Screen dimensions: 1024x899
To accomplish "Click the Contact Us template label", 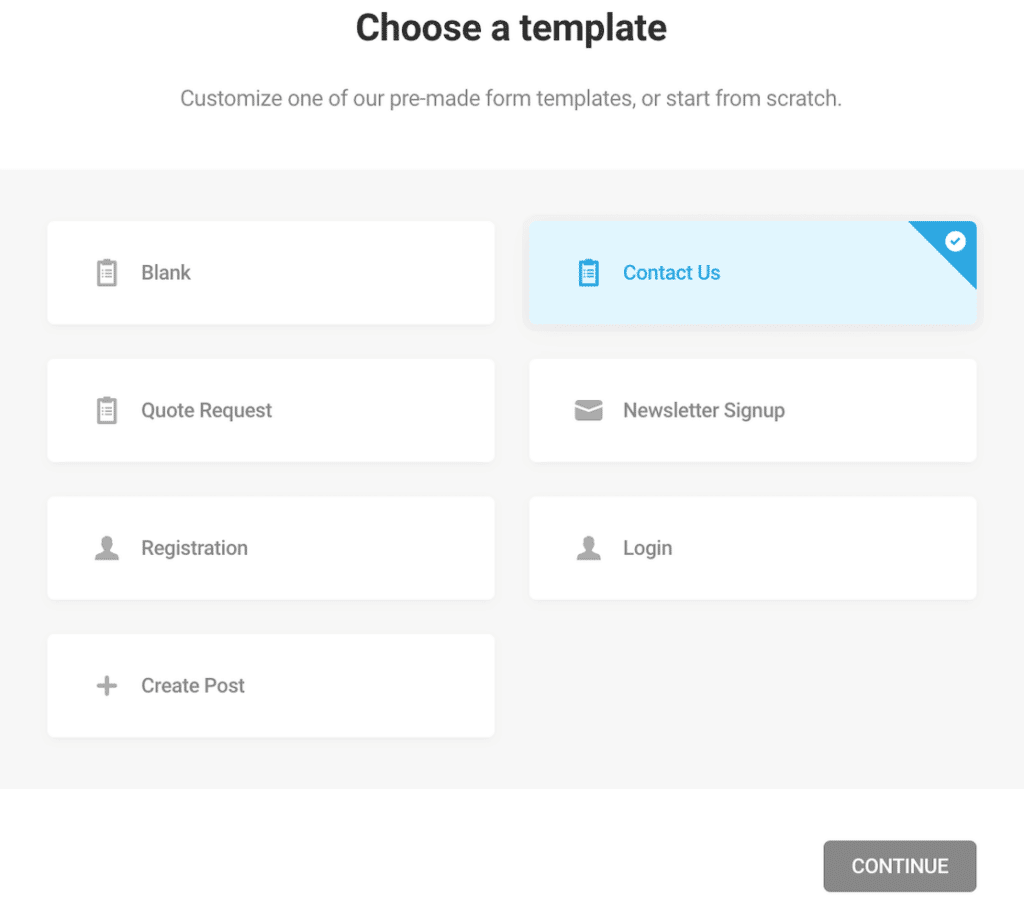I will [x=671, y=272].
